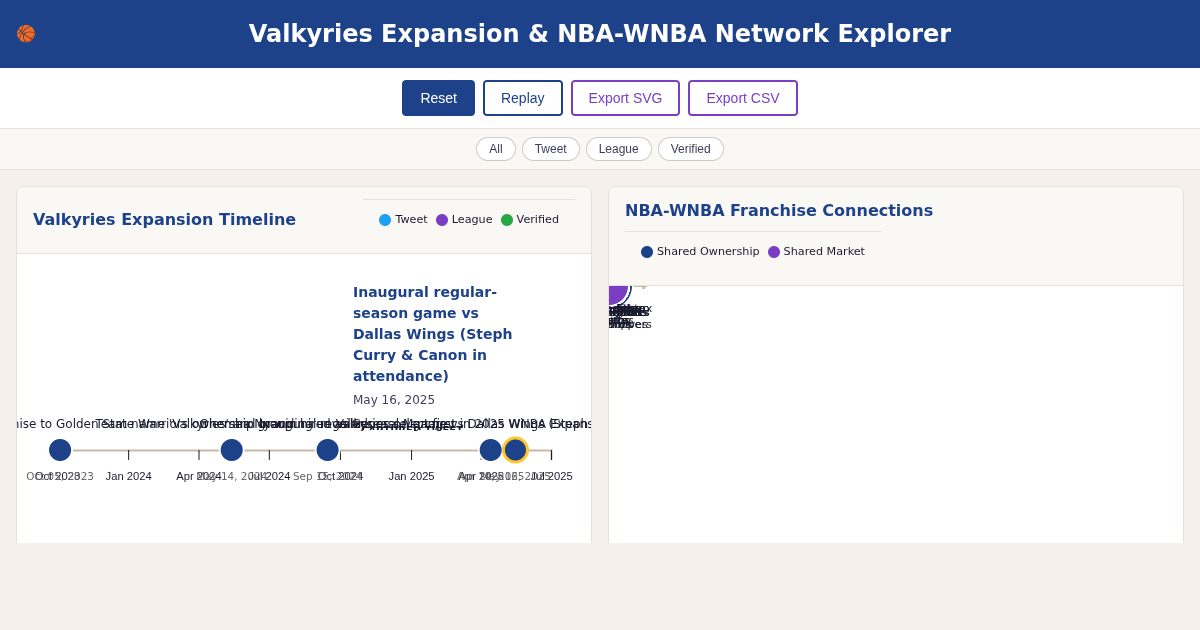This screenshot has height=630, width=1200.
Task: Filter events by League chip
Action: coord(619,149)
